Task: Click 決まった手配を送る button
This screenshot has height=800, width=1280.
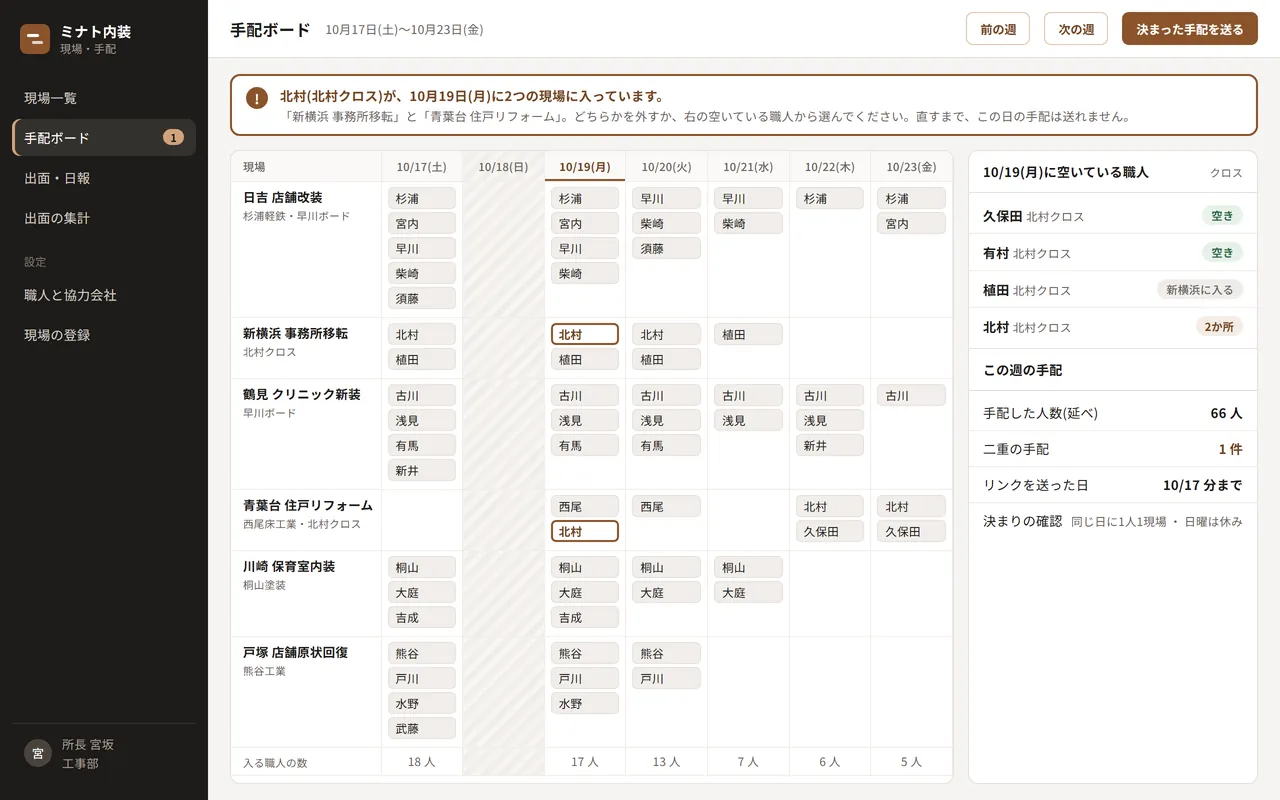Action: click(x=1190, y=29)
